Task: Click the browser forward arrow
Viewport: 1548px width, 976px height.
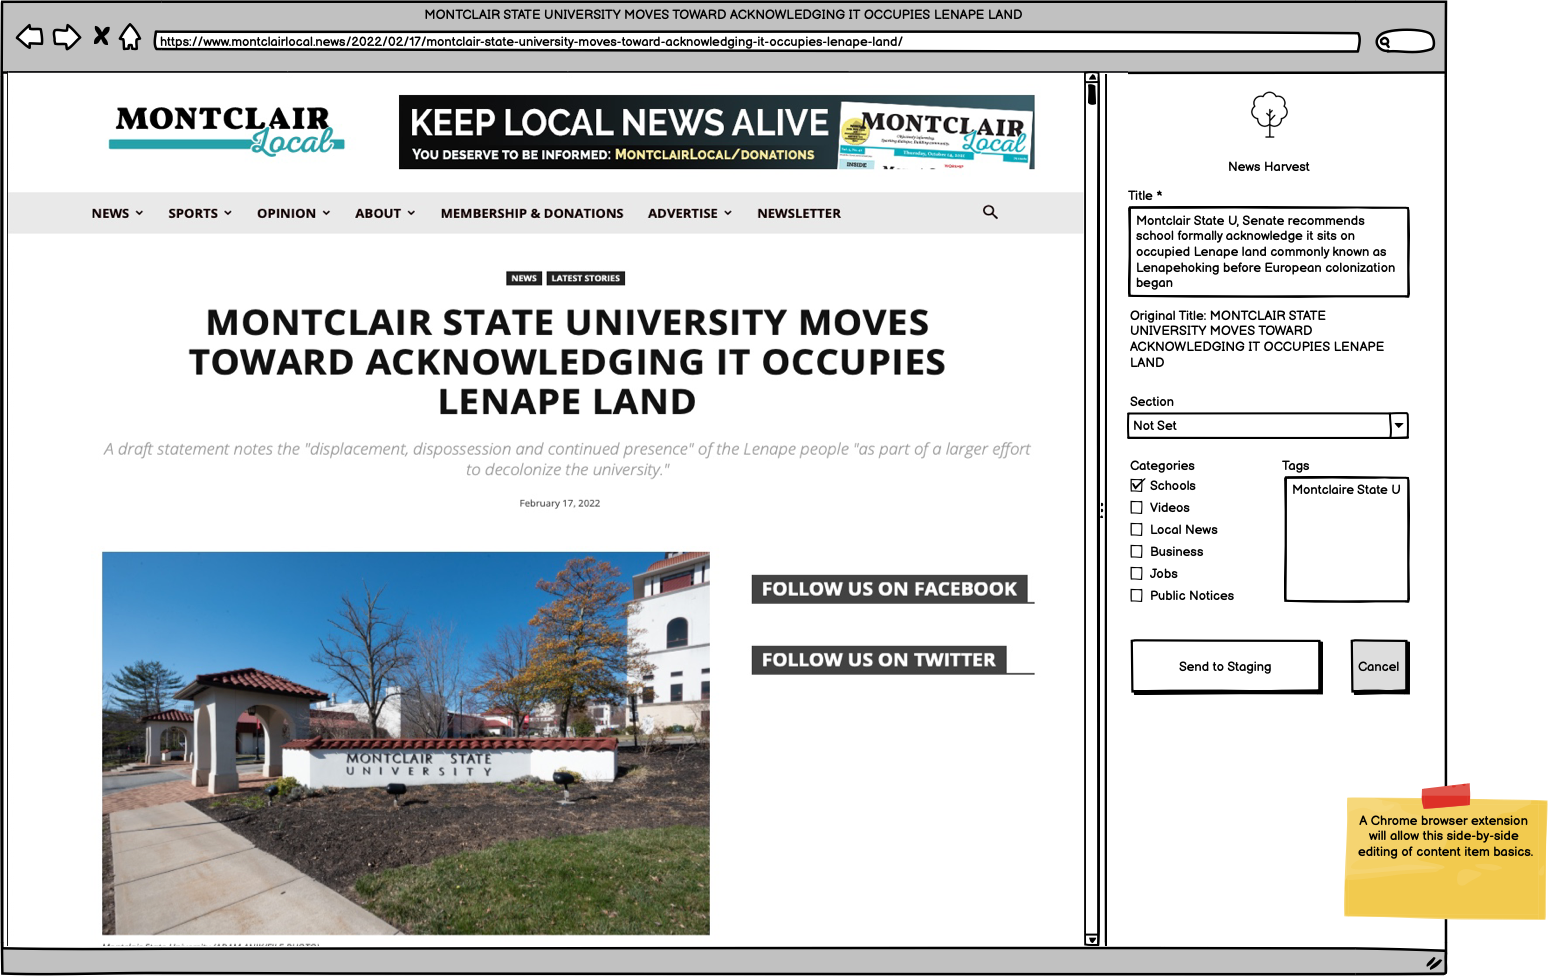Action: click(66, 38)
